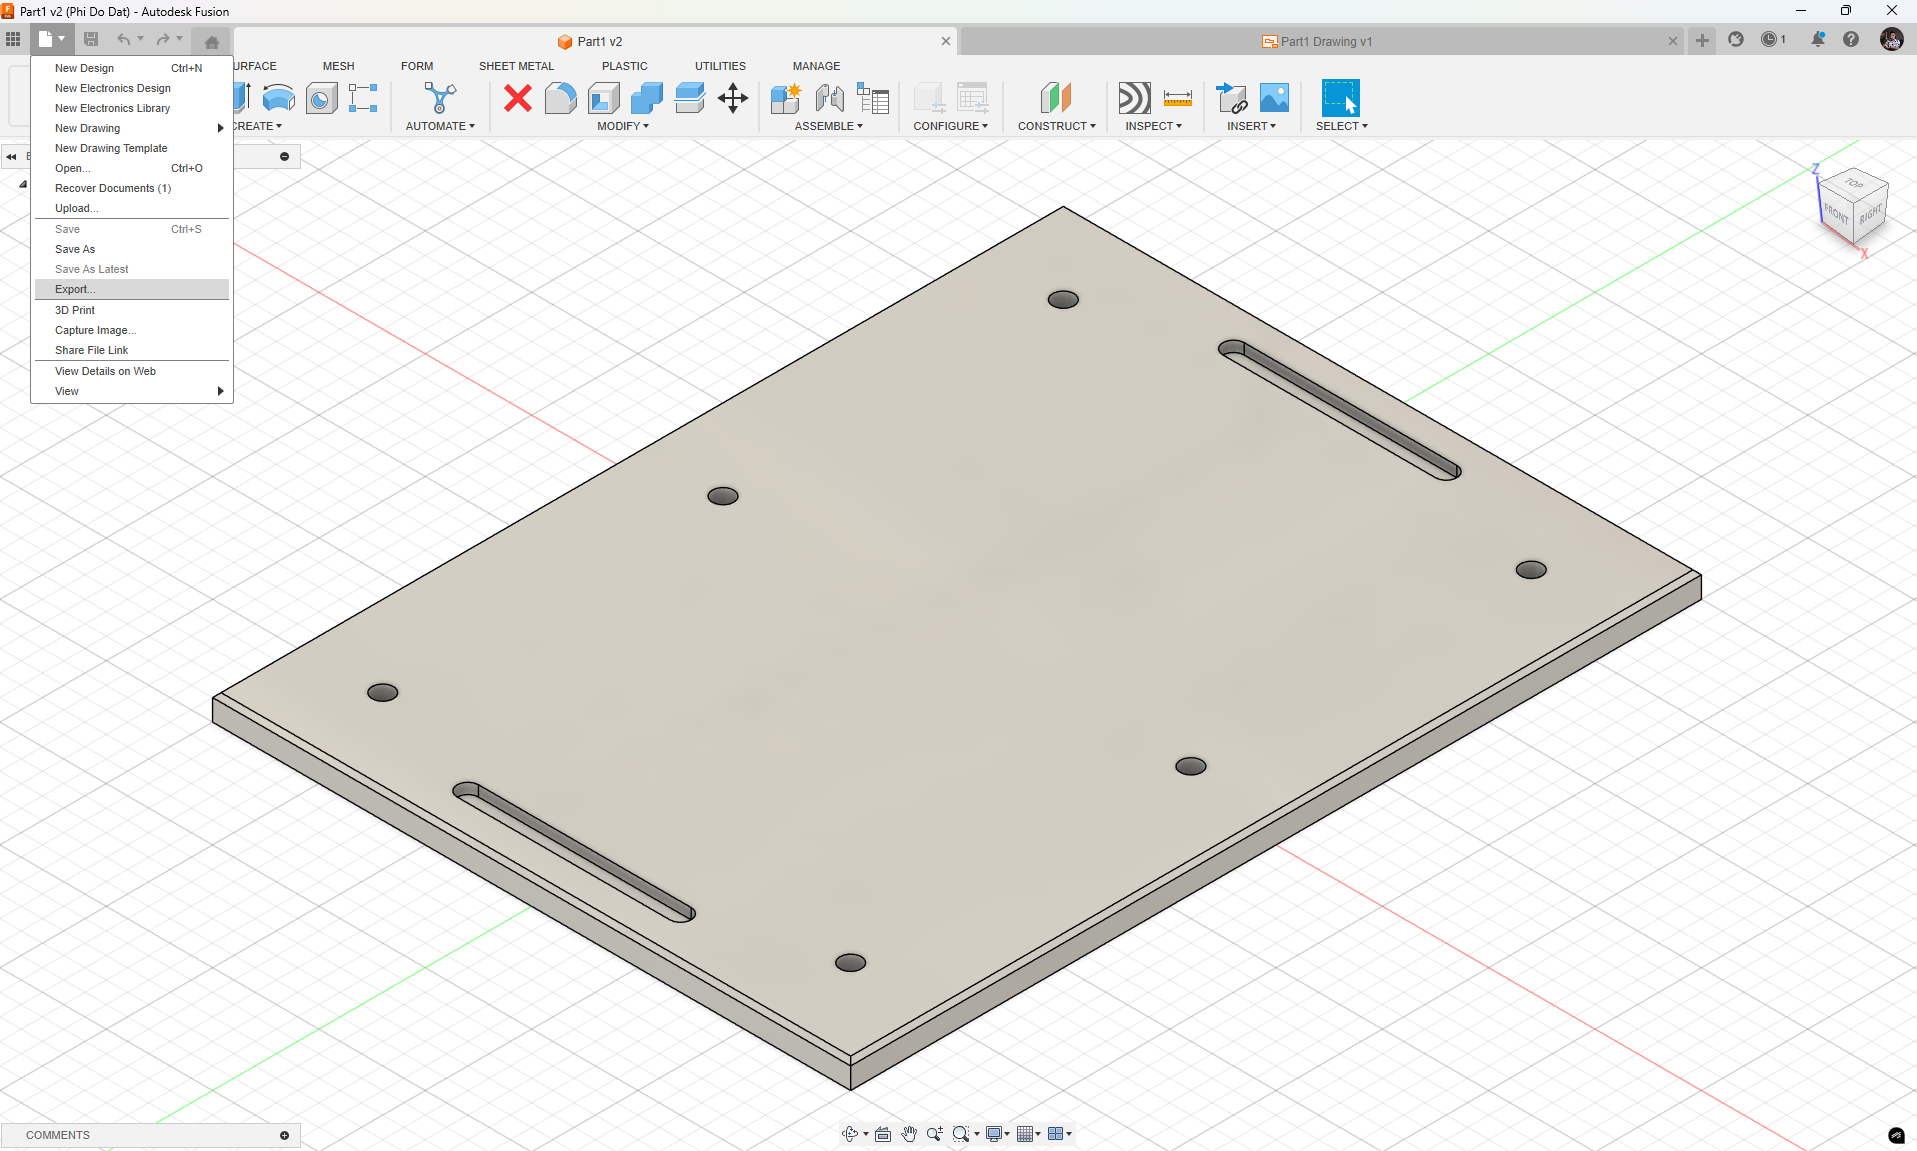Activate the Select tool icon
The width and height of the screenshot is (1917, 1151).
pos(1340,98)
